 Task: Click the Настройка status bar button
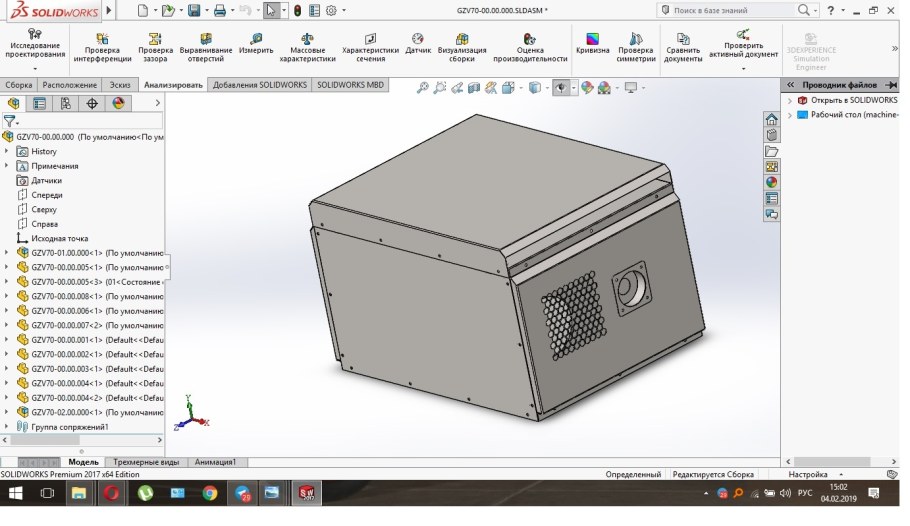808,474
